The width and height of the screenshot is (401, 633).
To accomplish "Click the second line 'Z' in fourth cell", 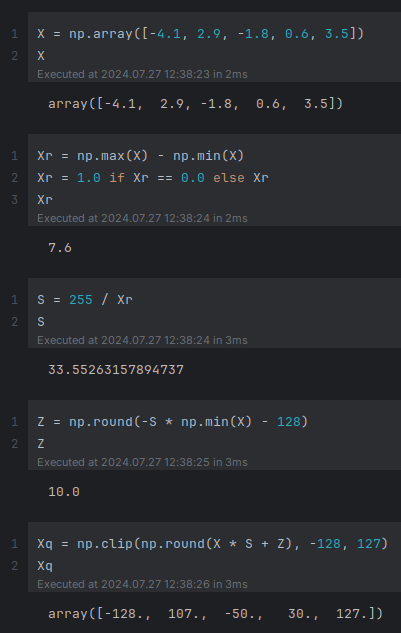I will (41, 444).
